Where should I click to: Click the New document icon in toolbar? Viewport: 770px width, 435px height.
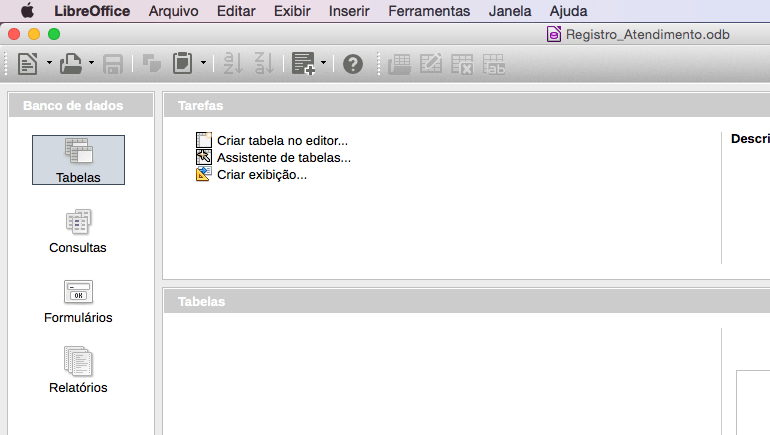(x=28, y=64)
